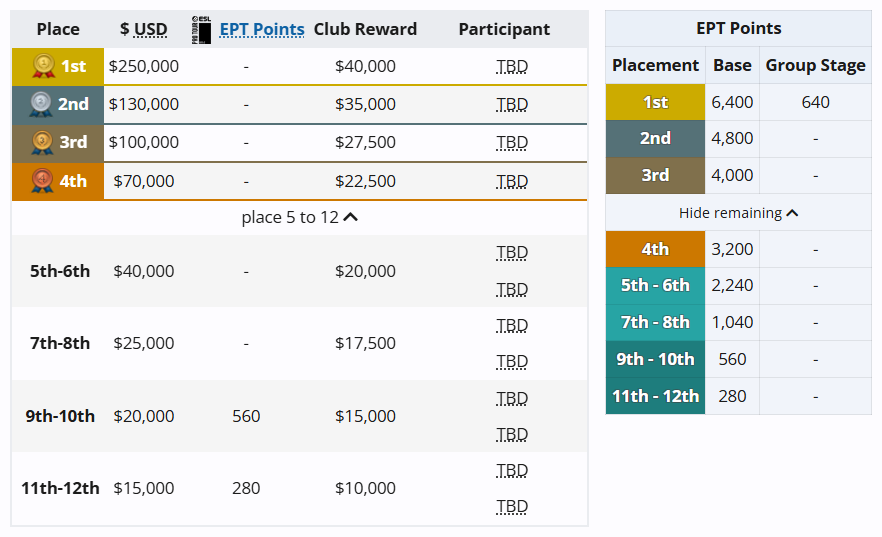
Task: Click the 11th - 12th placement cell
Action: (x=655, y=396)
